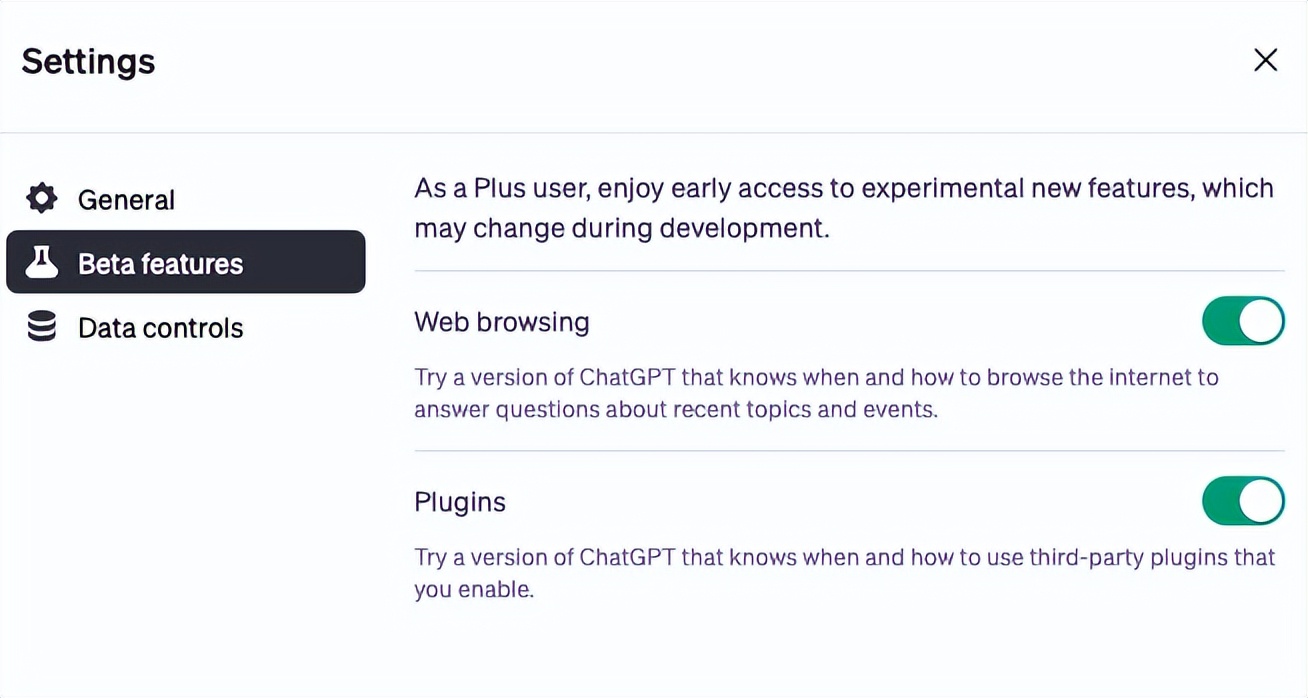Click the flask icon on the highlighted tab
This screenshot has height=698, width=1308.
(42, 262)
